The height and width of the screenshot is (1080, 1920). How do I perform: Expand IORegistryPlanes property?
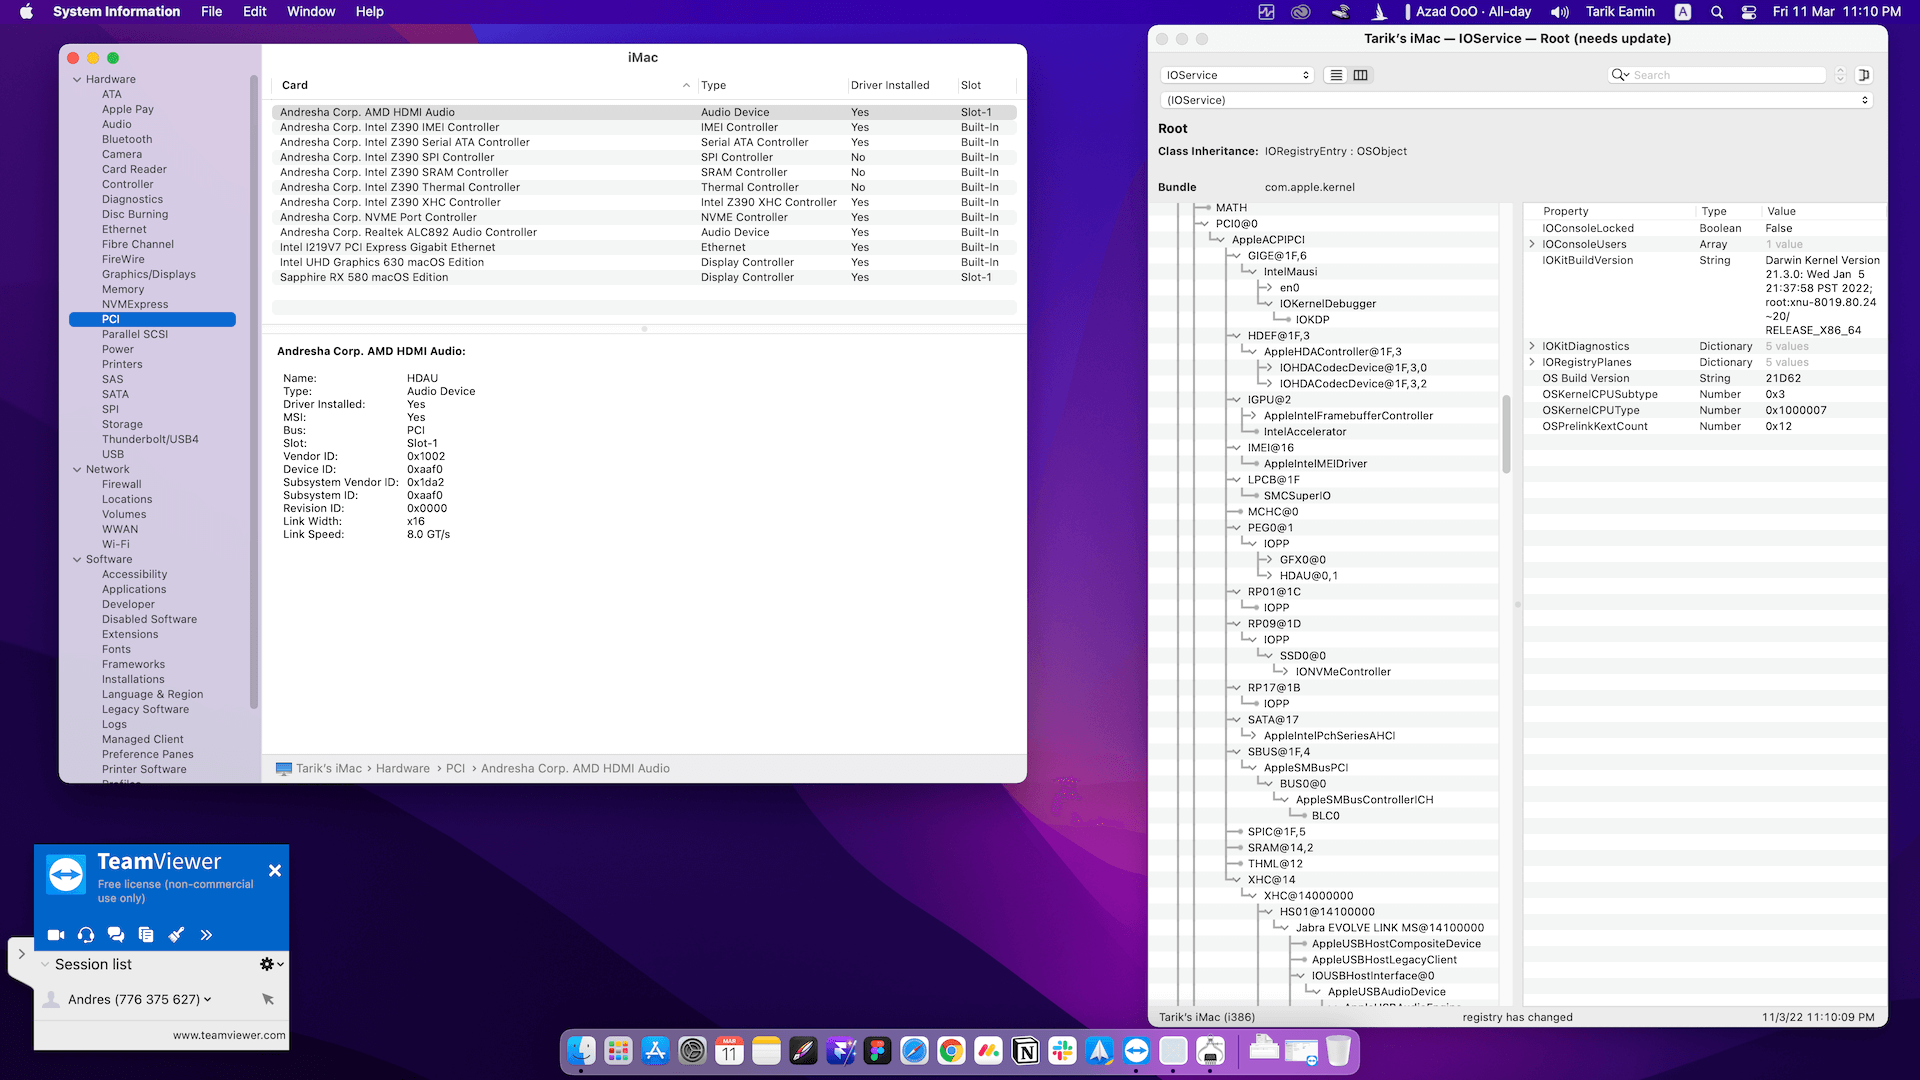1532,362
